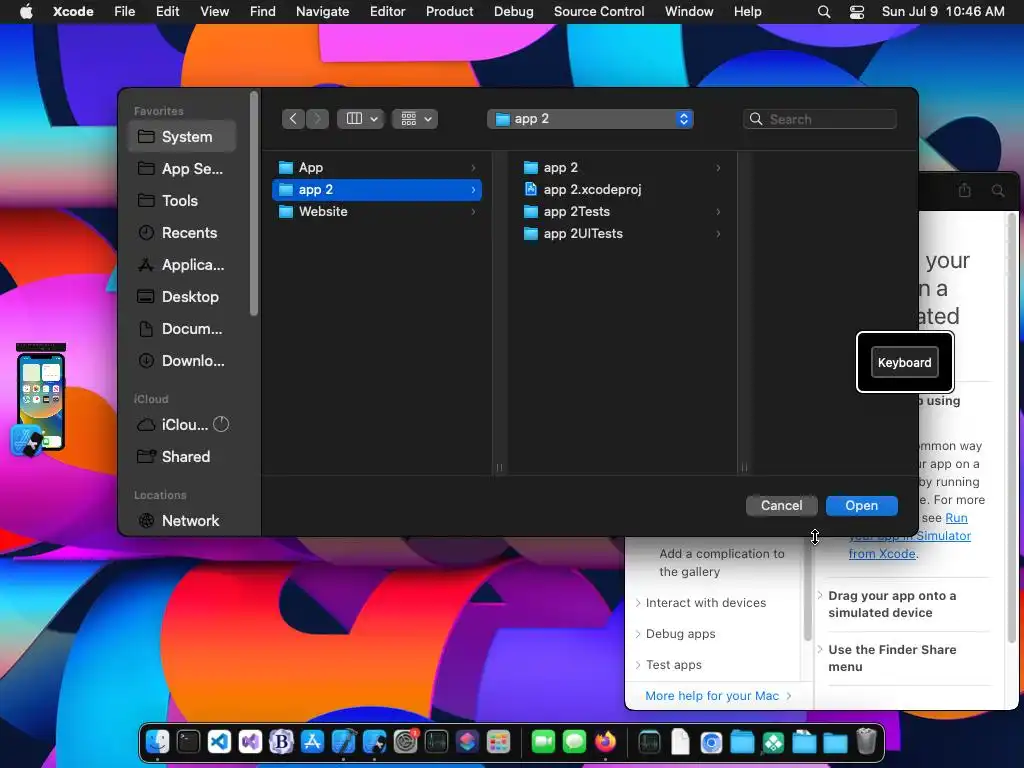Expand the App folder chevron
The image size is (1024, 768).
tap(473, 168)
